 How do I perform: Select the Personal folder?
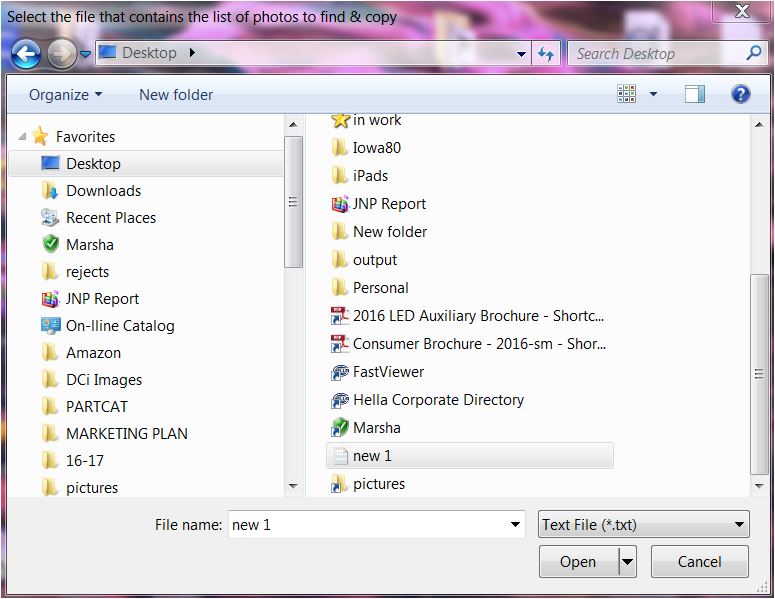tap(370, 288)
